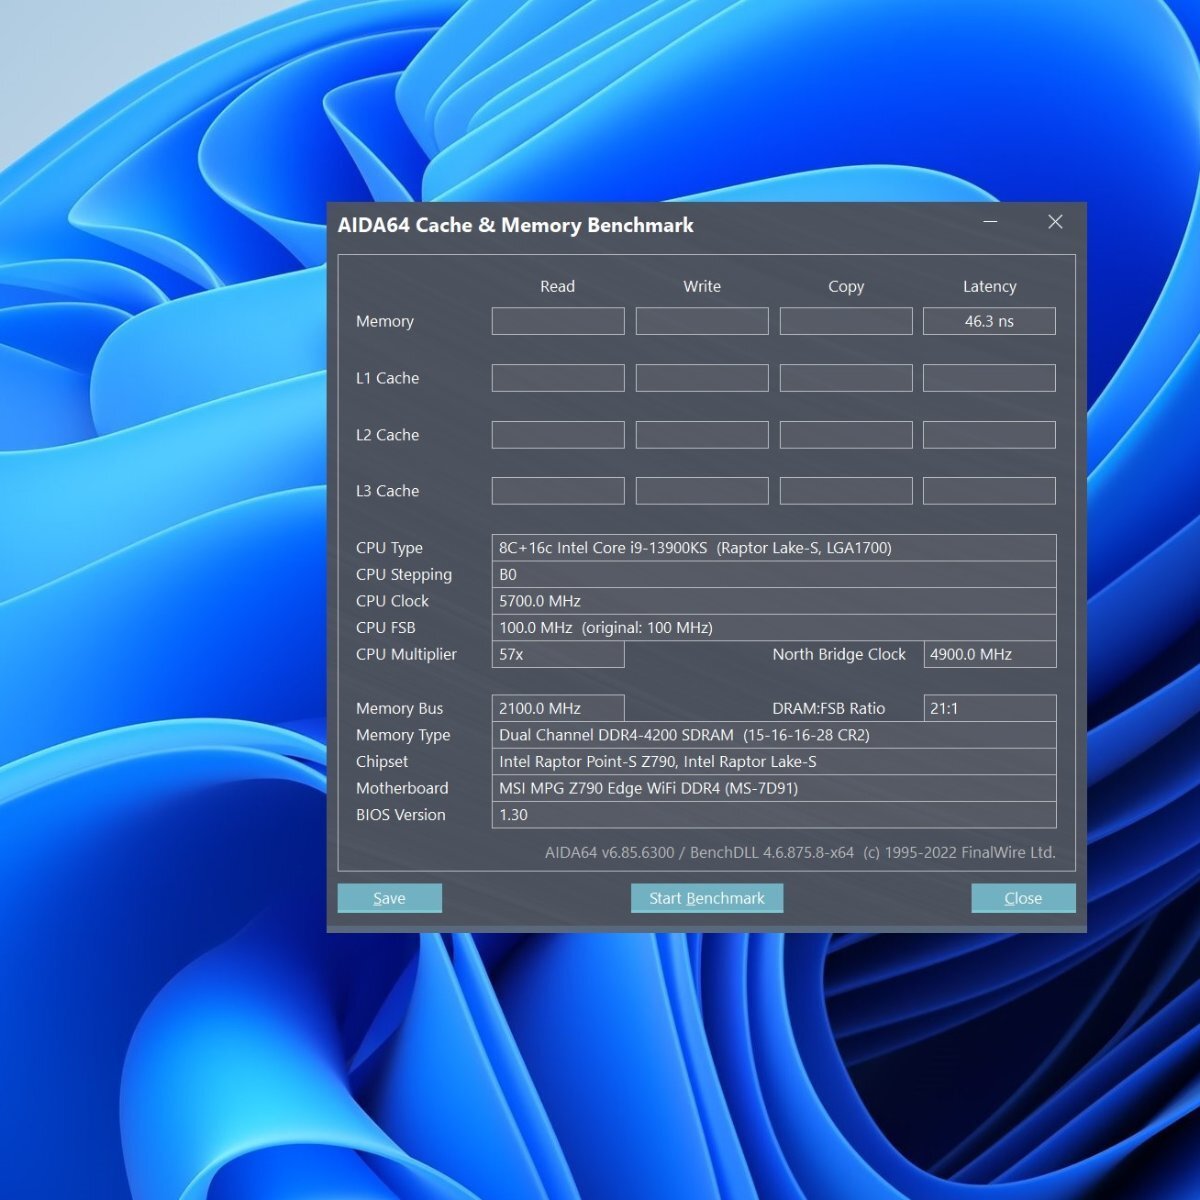Click the Memory Copy result field
This screenshot has width=1200, height=1200.
[846, 321]
